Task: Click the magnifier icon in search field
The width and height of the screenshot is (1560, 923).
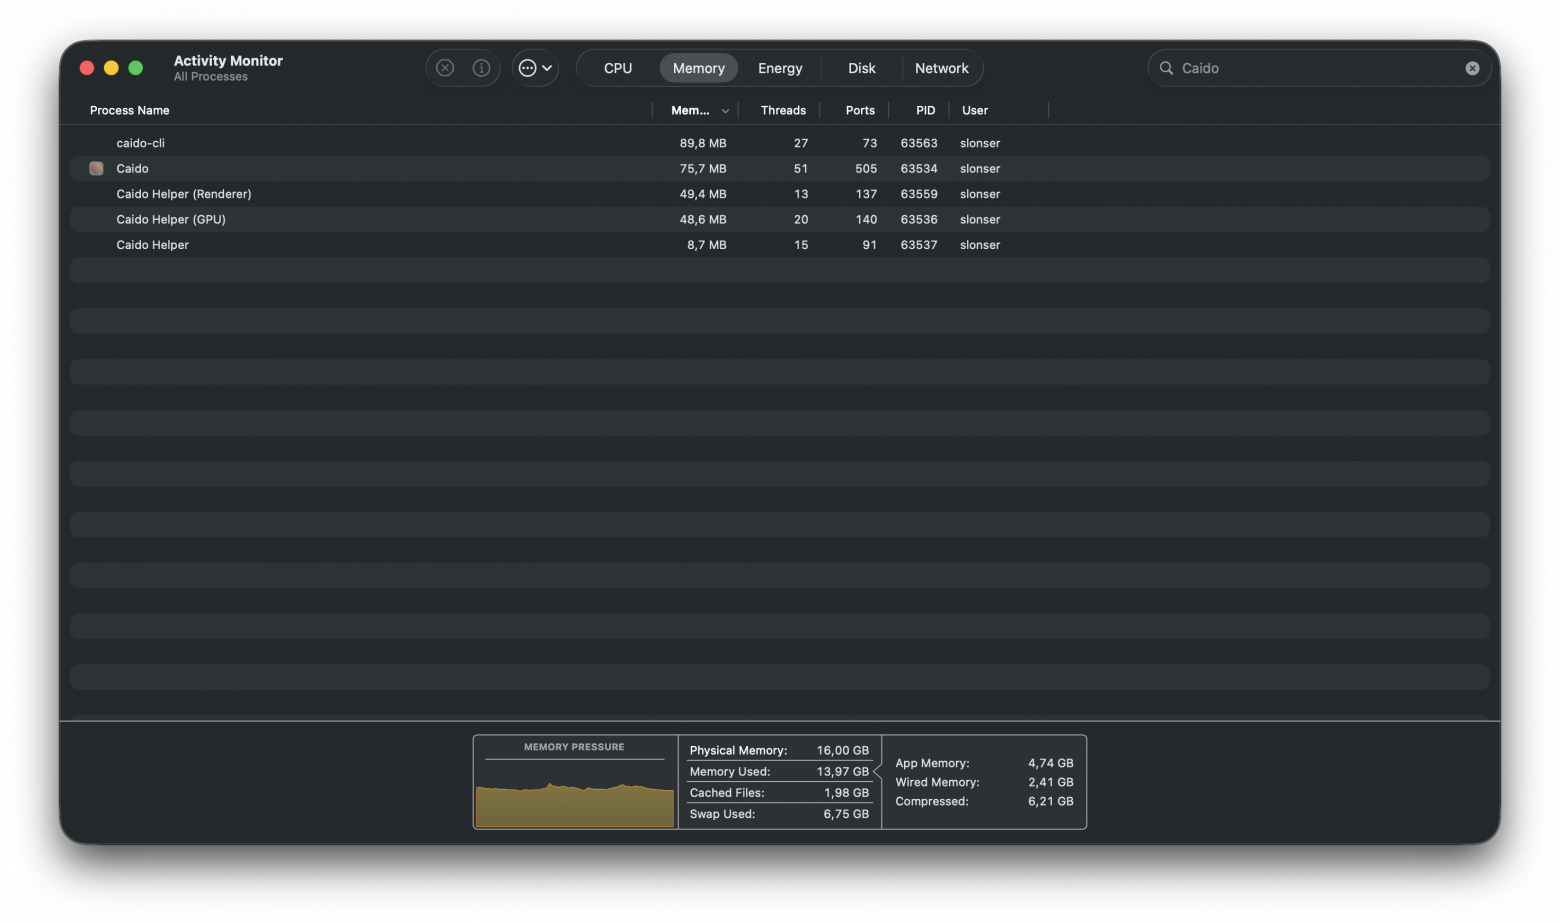Action: 1166,68
